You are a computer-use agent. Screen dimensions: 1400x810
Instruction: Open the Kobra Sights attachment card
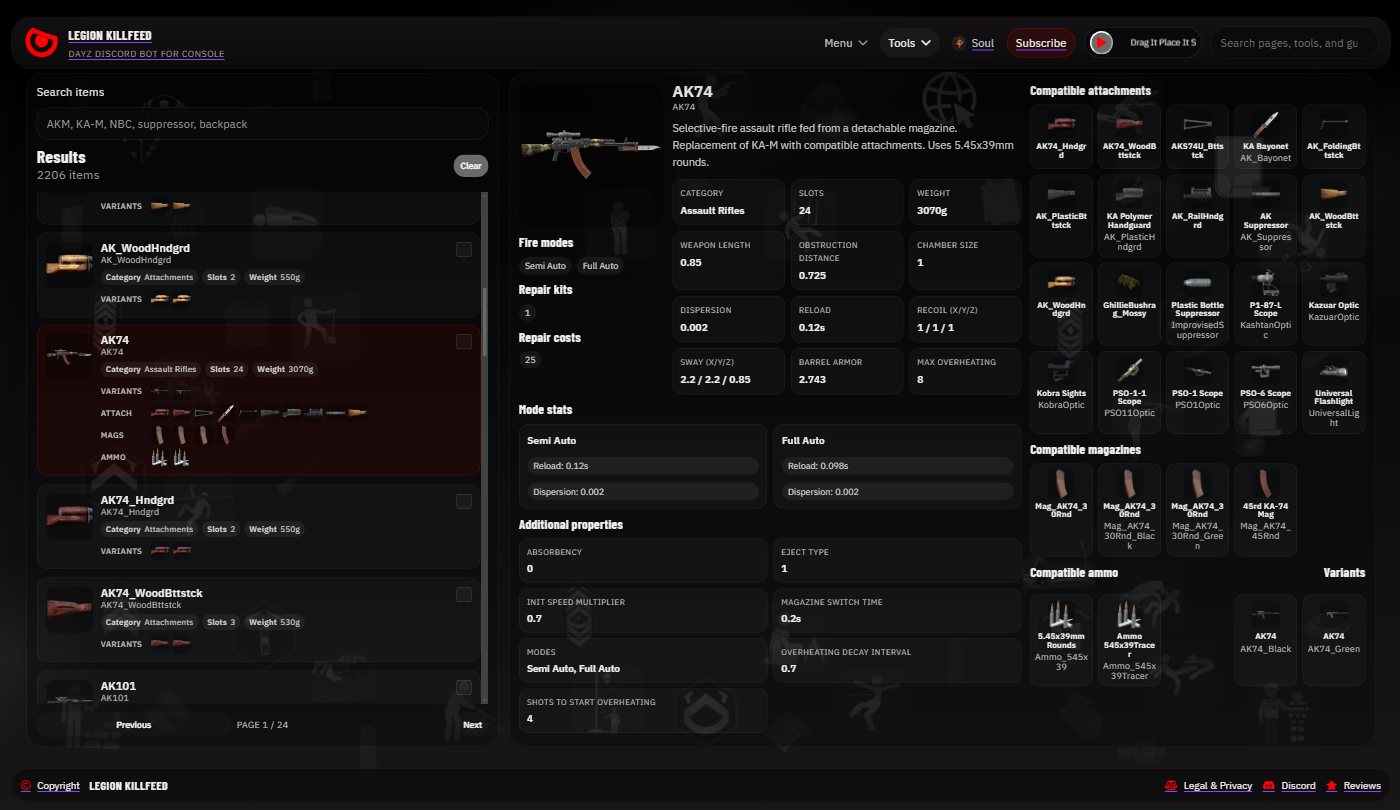pyautogui.click(x=1061, y=392)
